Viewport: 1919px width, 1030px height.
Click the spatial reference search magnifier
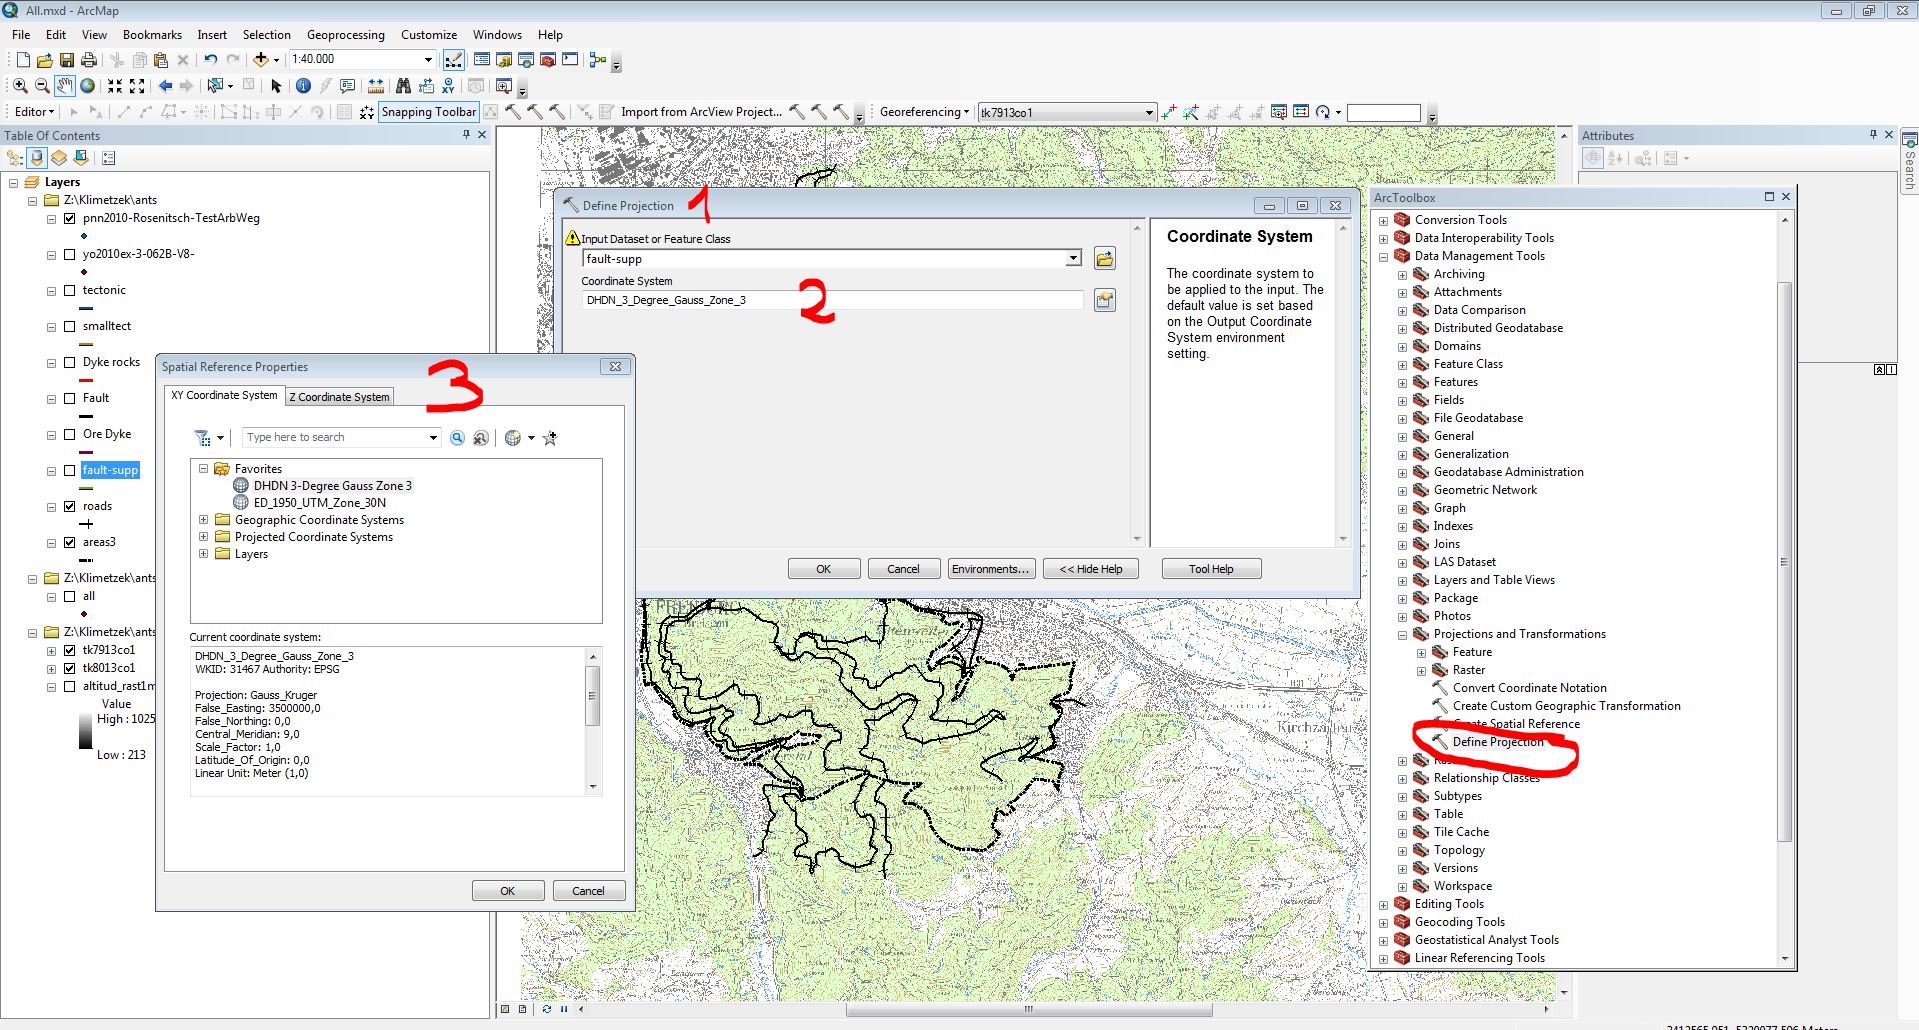pyautogui.click(x=457, y=438)
